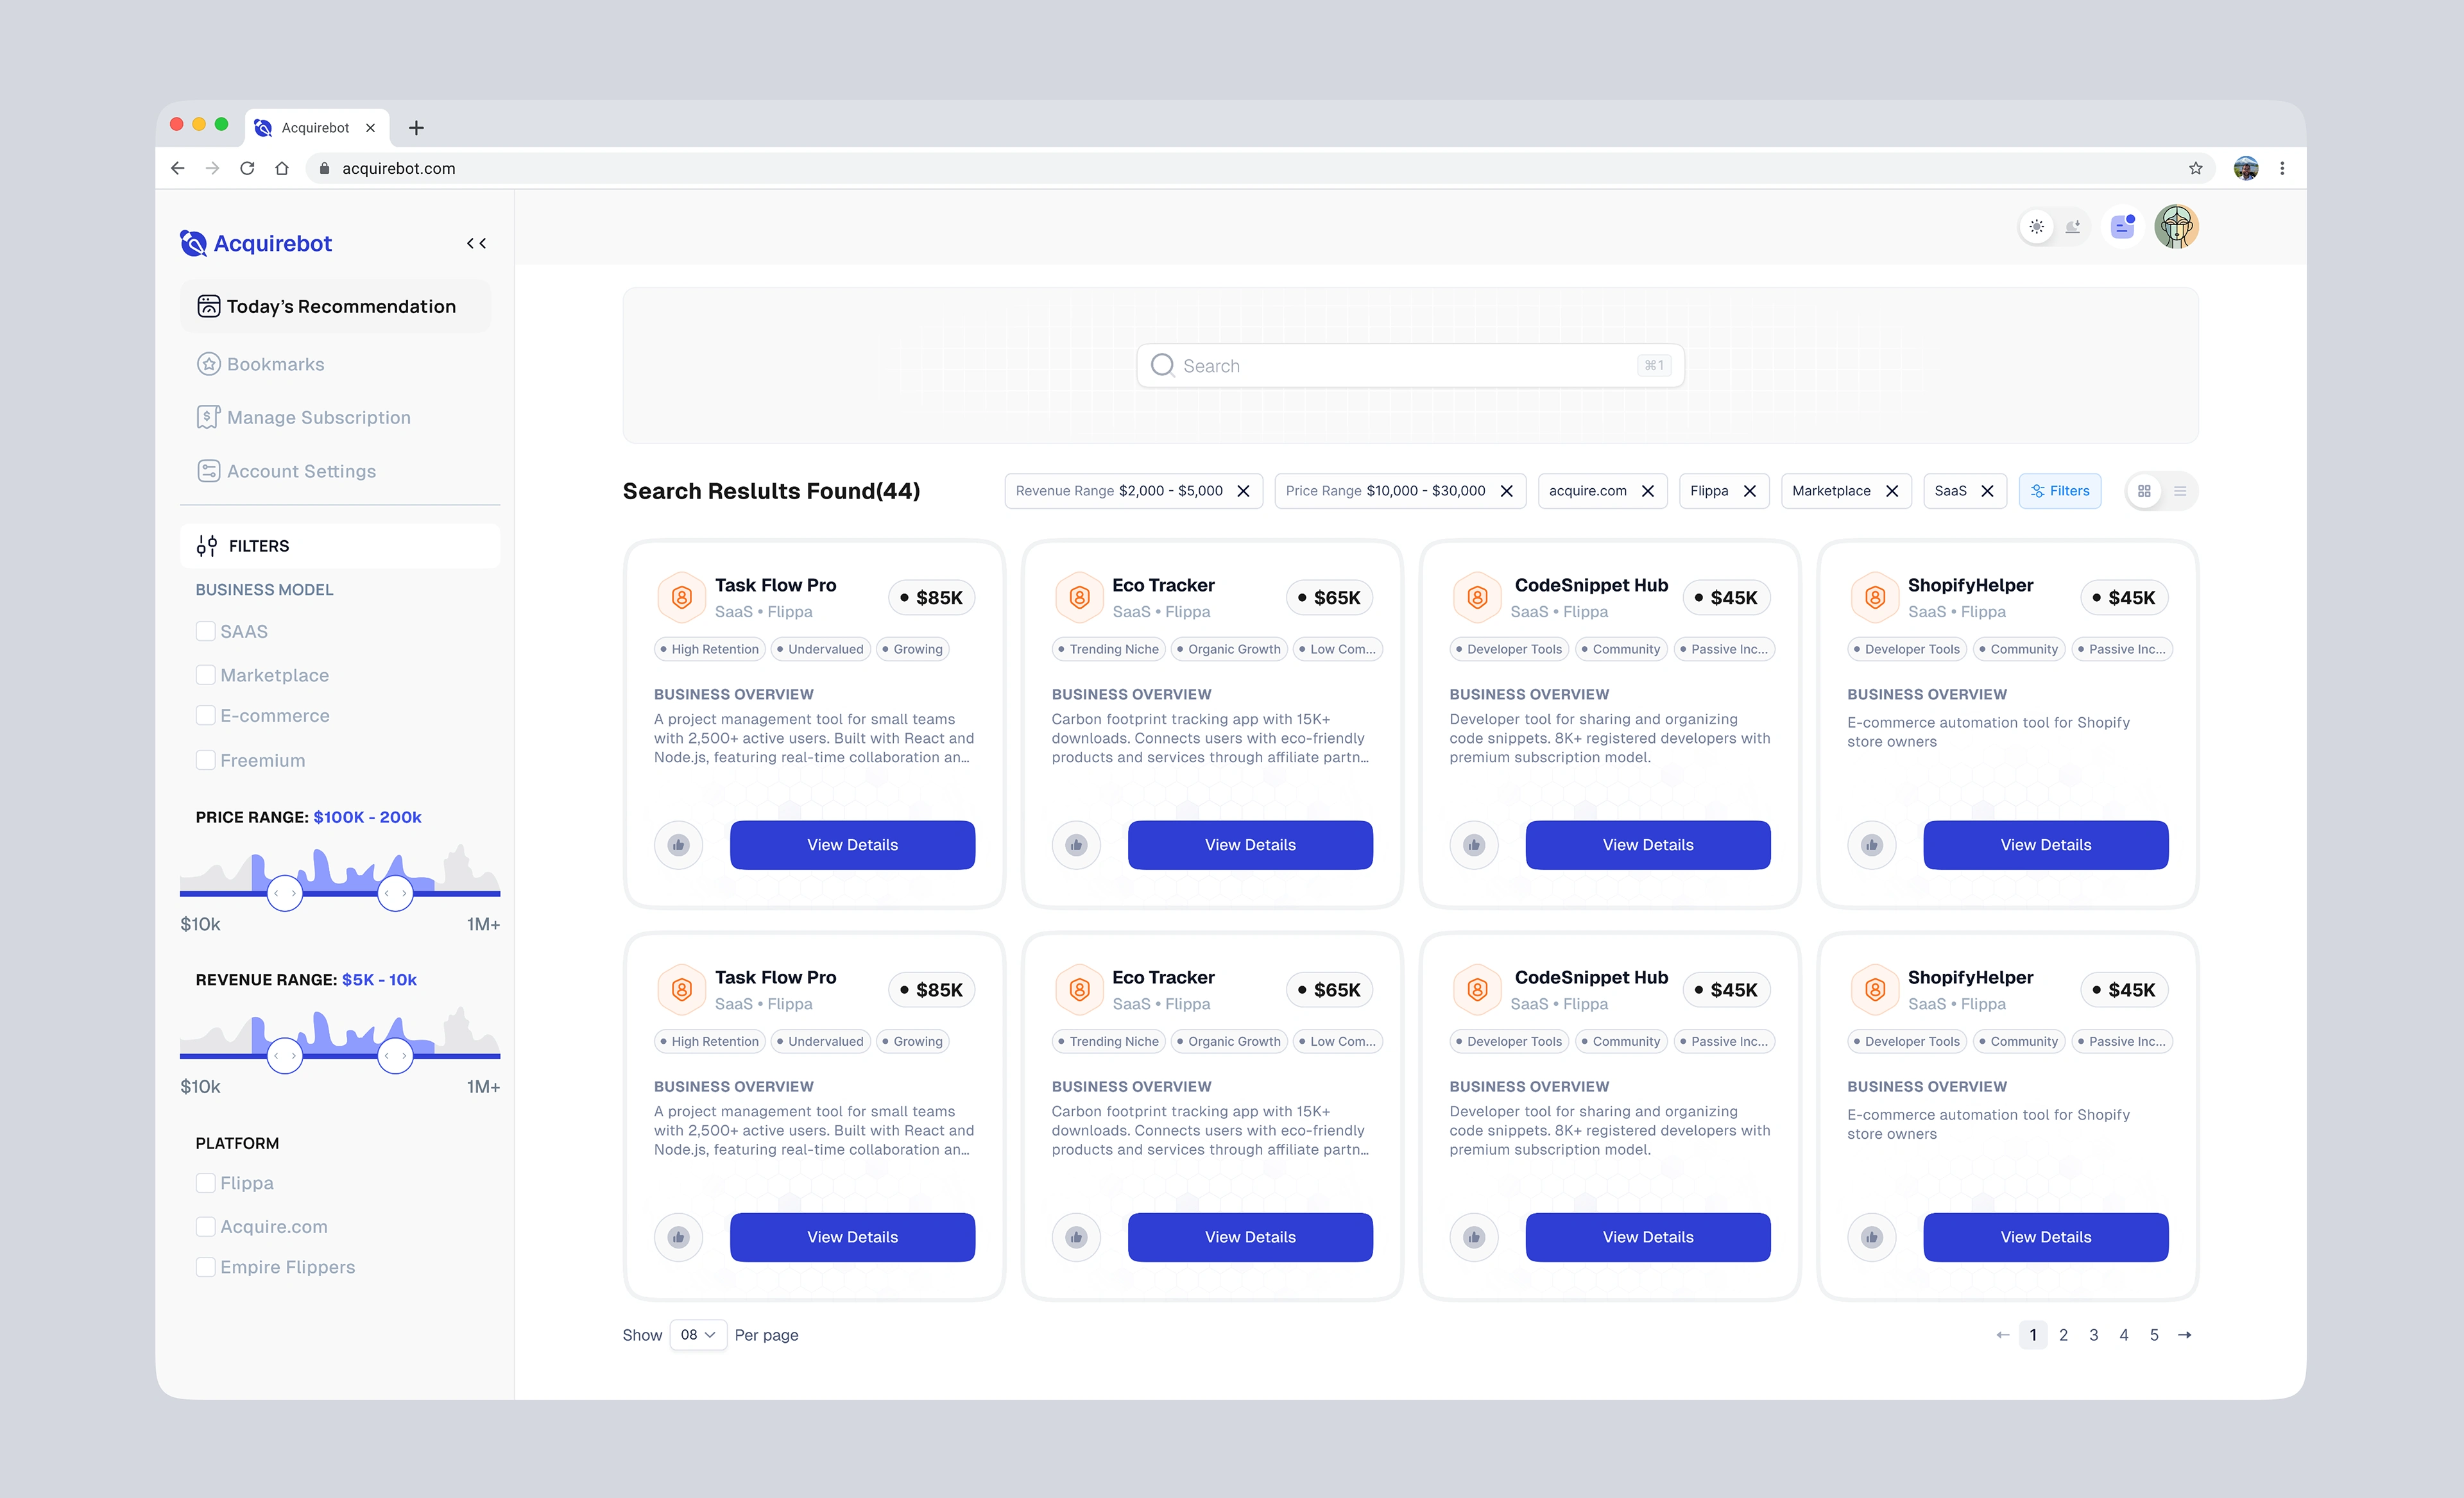Enable the Marketplace checkbox filter
Screen dimensions: 2464x1498
(x=205, y=675)
